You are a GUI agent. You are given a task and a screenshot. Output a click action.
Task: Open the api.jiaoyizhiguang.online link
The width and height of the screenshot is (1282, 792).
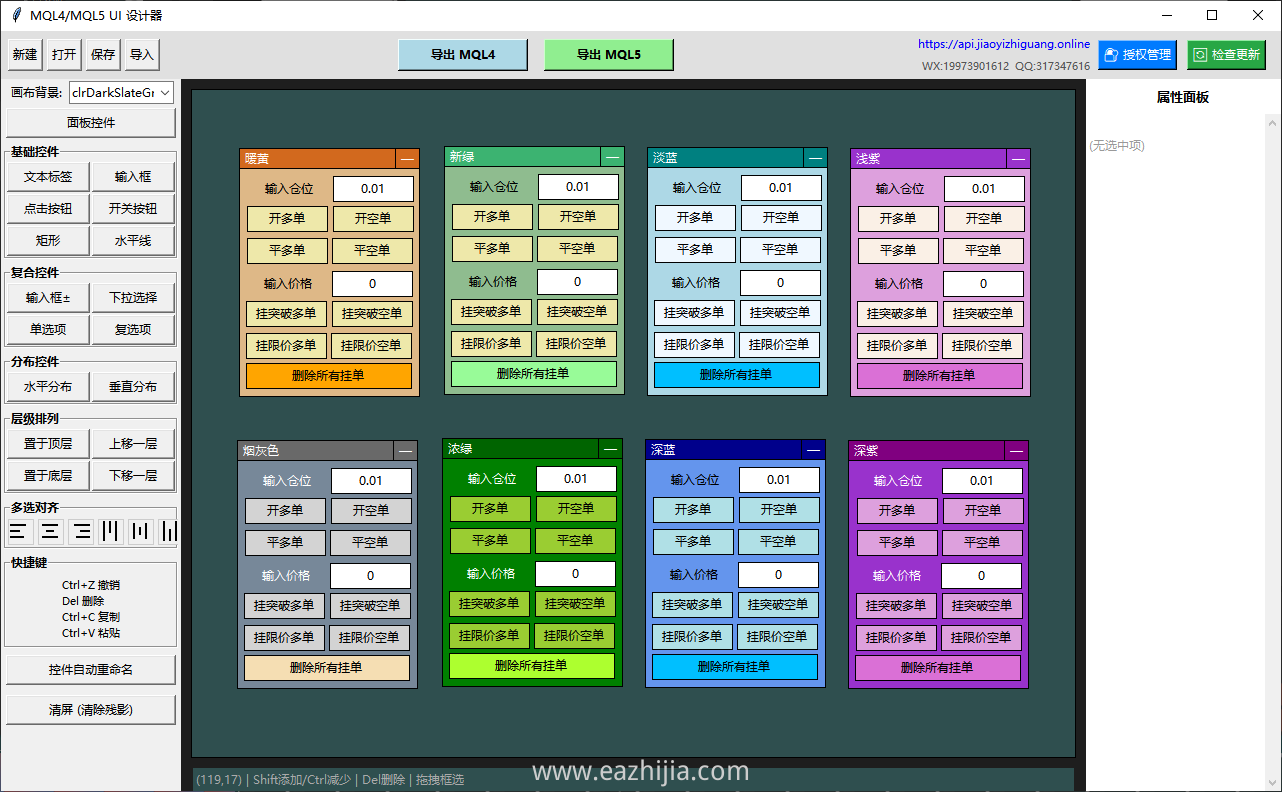(1004, 44)
